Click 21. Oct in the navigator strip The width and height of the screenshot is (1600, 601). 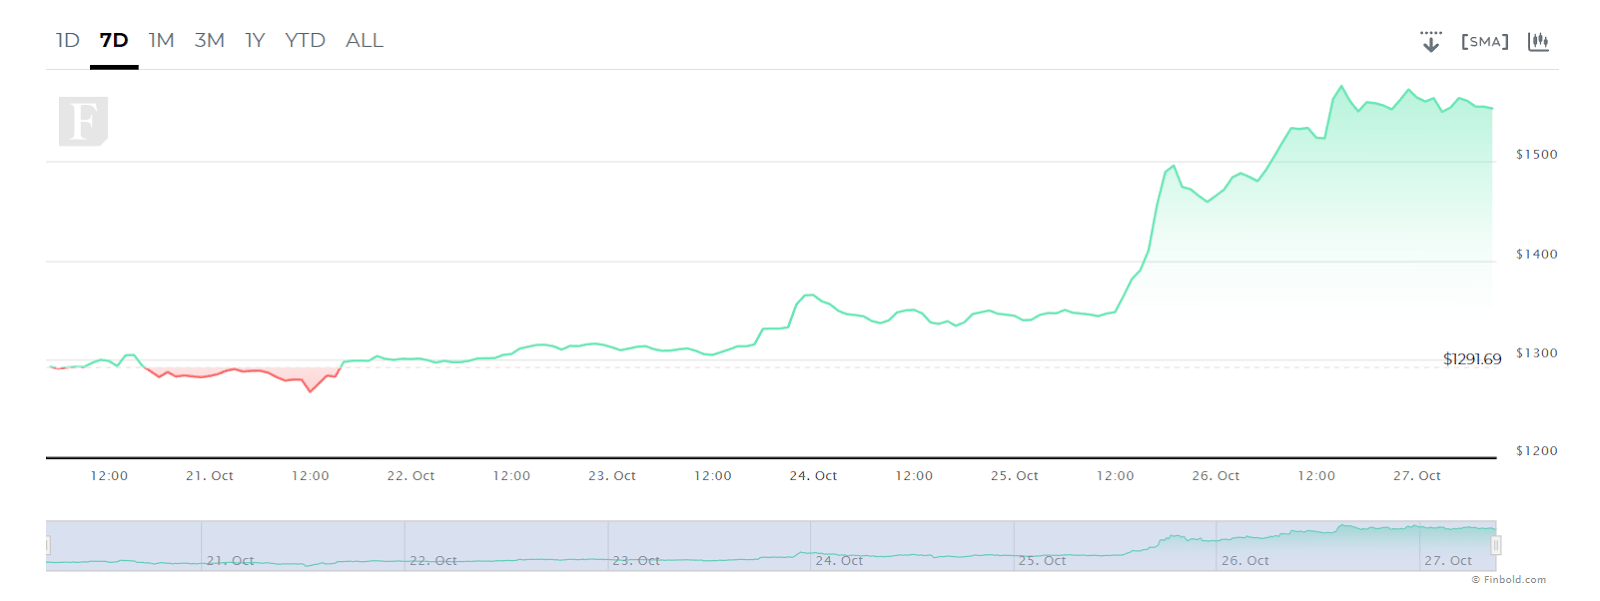coord(230,561)
